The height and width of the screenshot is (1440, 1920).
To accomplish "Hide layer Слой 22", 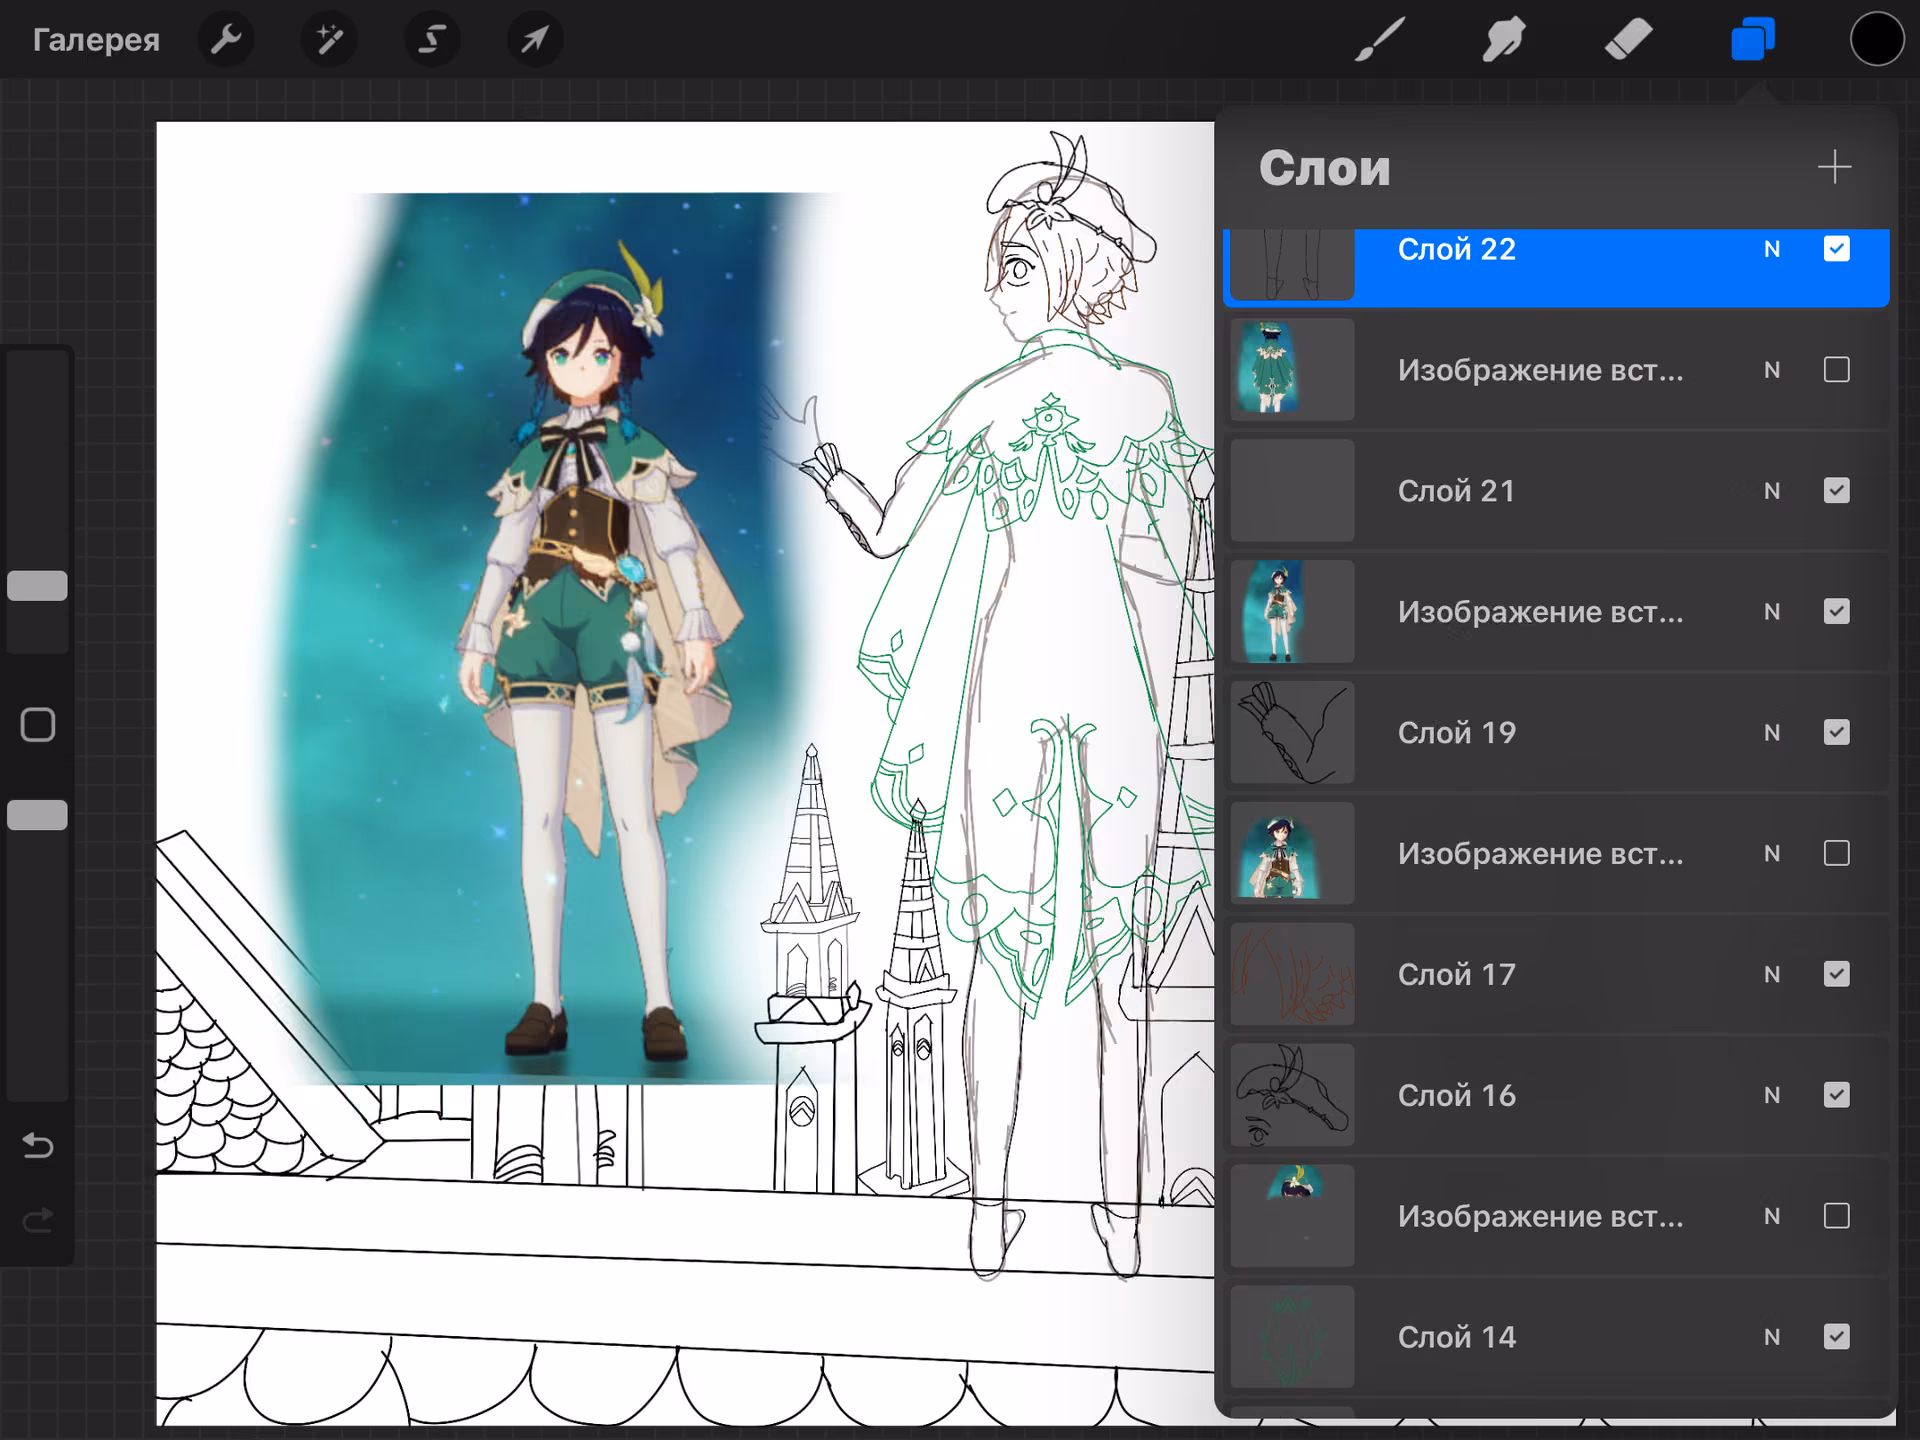I will (1837, 249).
